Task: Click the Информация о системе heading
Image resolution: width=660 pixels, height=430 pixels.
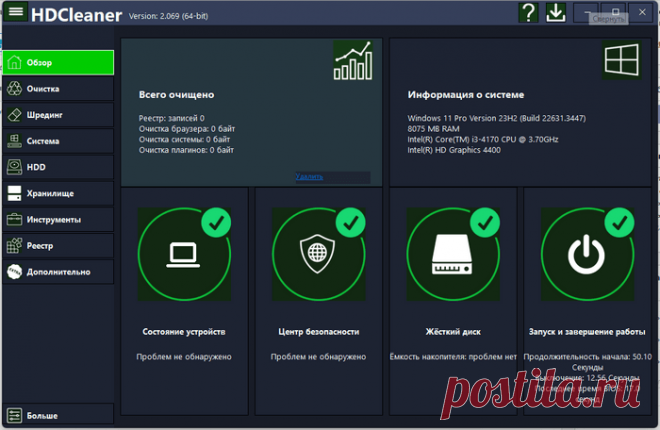Action: (466, 95)
